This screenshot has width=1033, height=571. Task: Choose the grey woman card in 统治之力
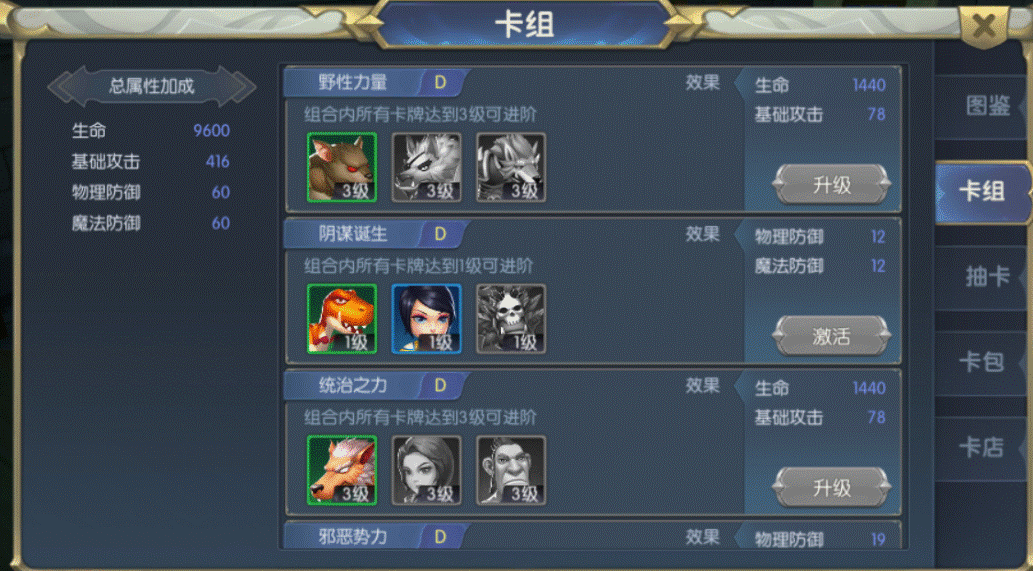point(426,470)
